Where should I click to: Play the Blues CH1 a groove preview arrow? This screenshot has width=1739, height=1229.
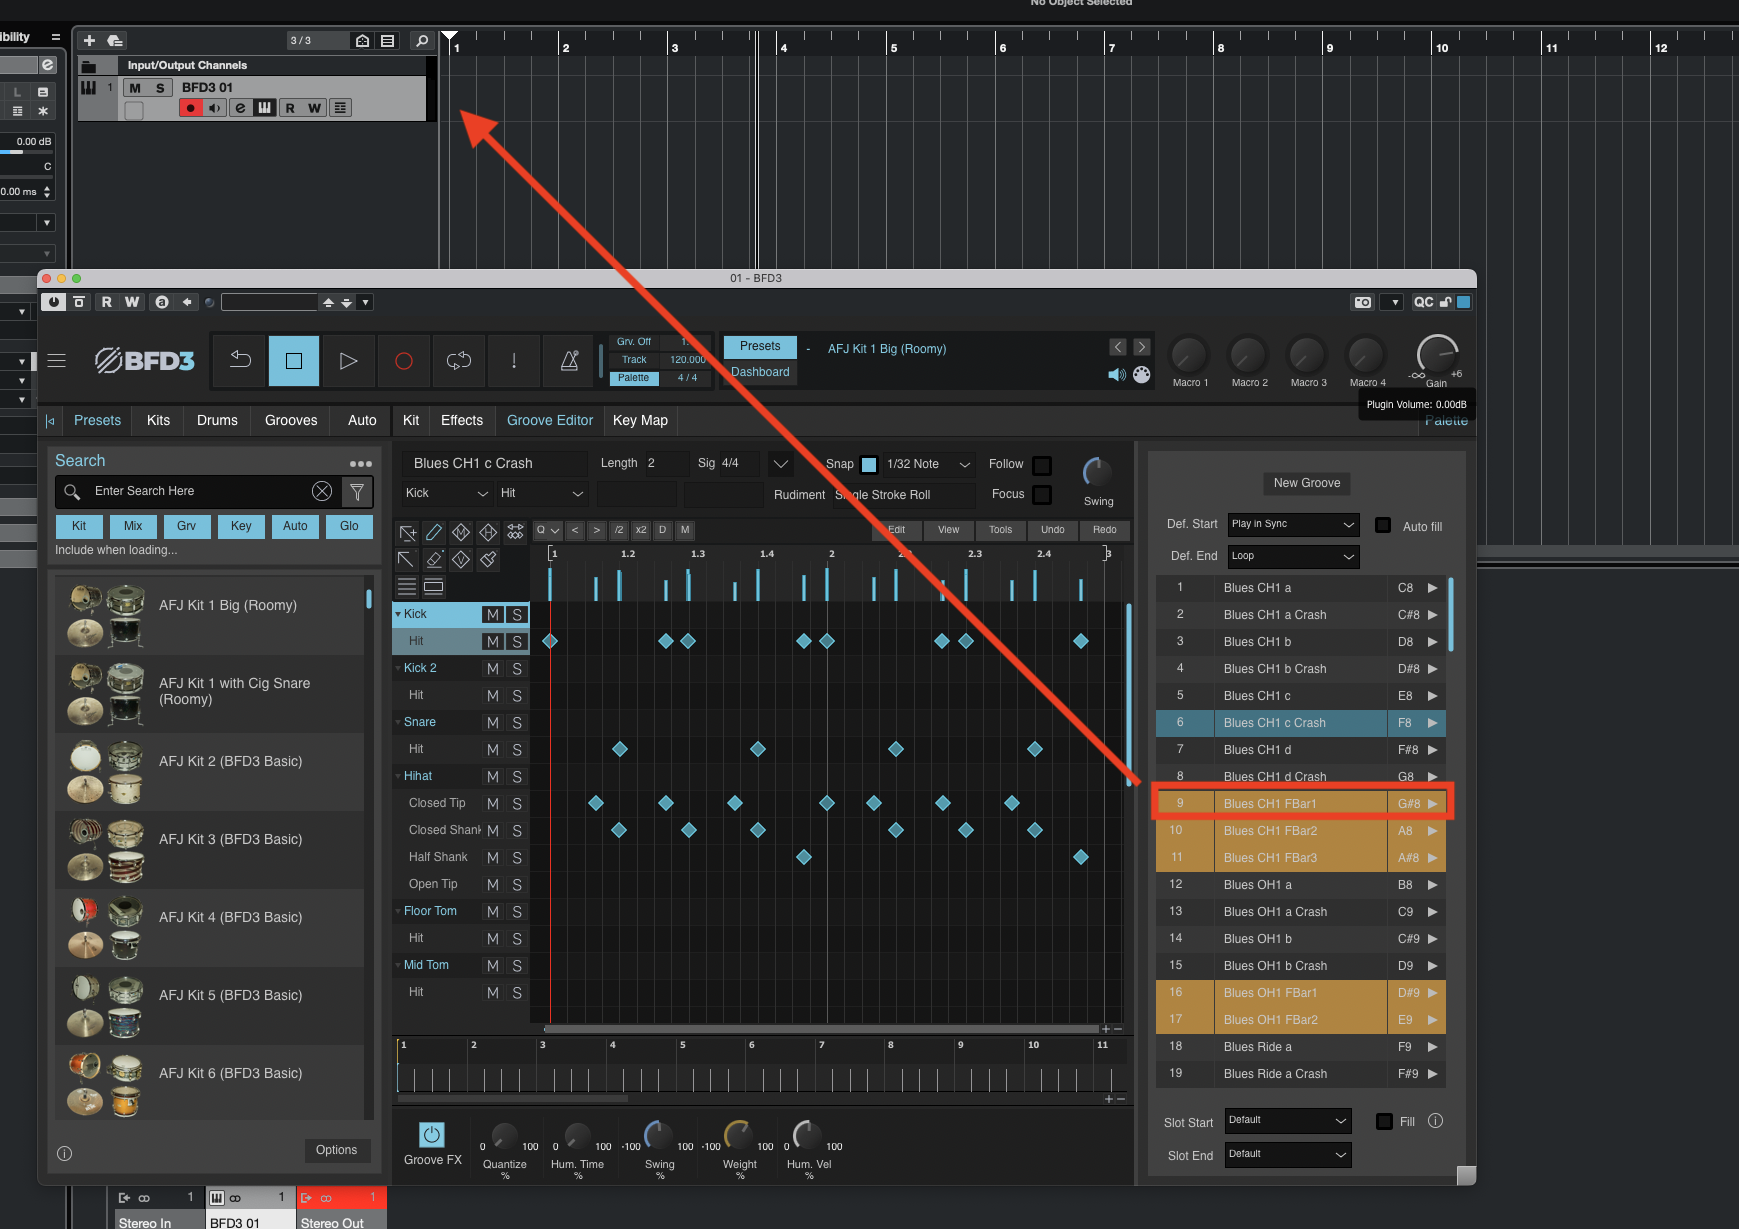tap(1432, 588)
